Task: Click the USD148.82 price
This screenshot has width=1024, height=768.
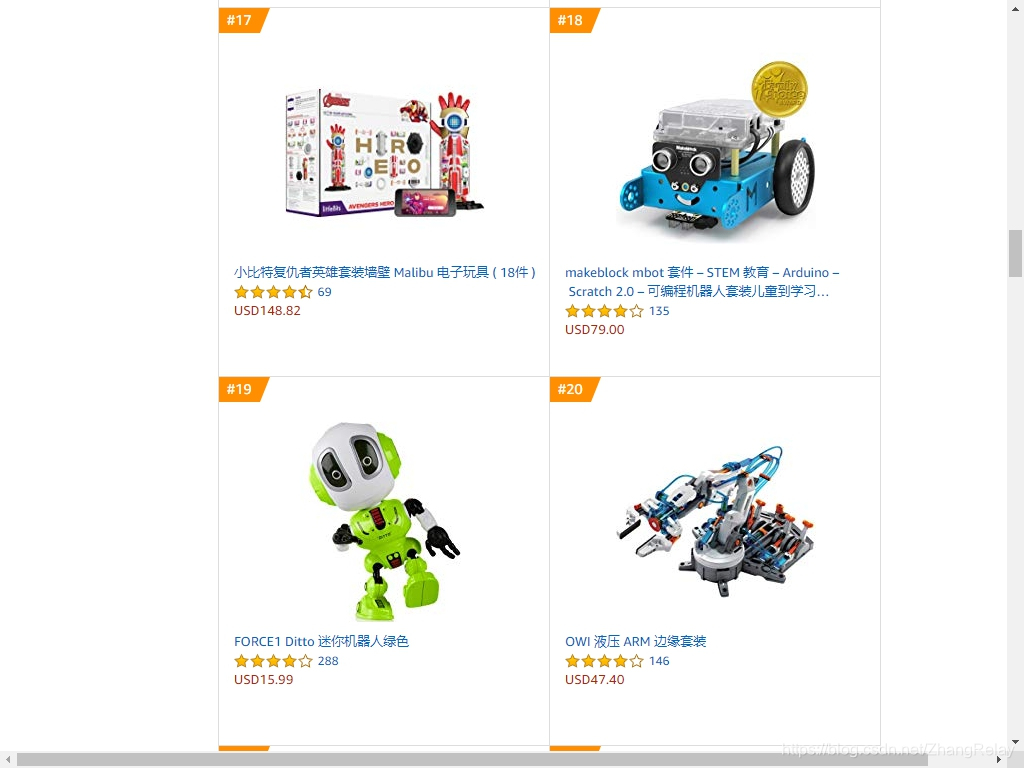Action: click(267, 311)
